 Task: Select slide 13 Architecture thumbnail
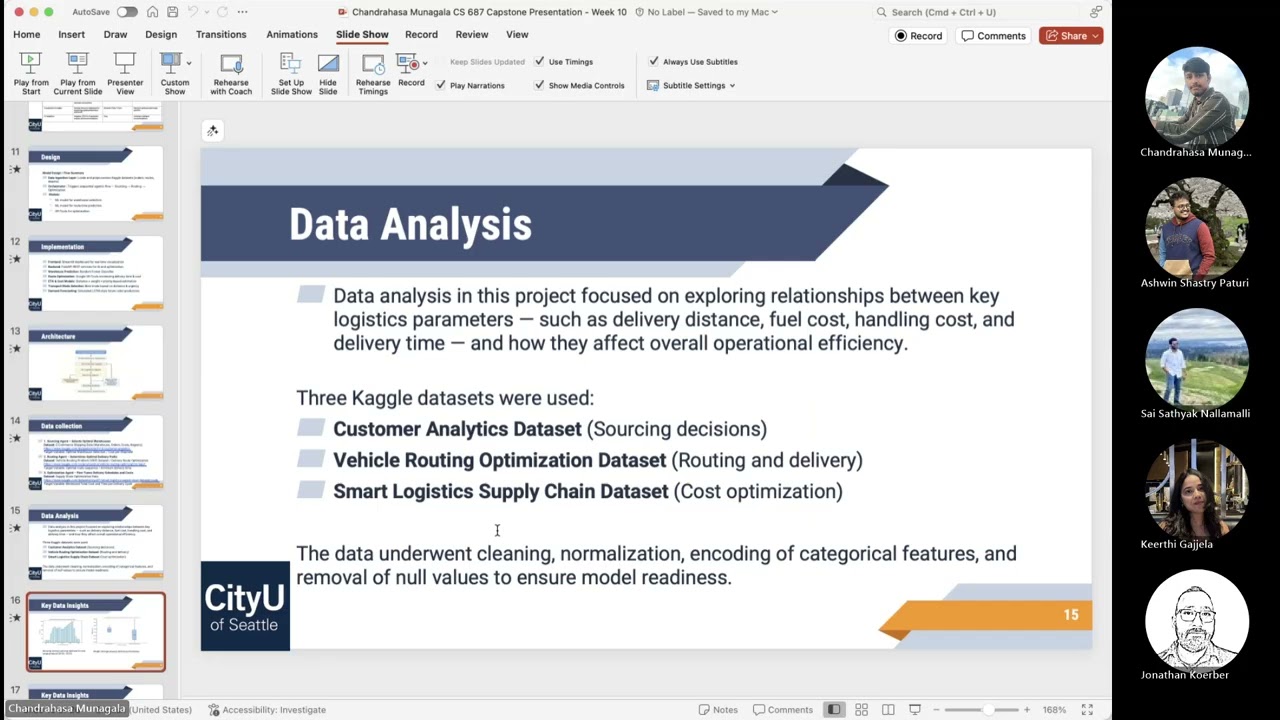click(x=96, y=364)
